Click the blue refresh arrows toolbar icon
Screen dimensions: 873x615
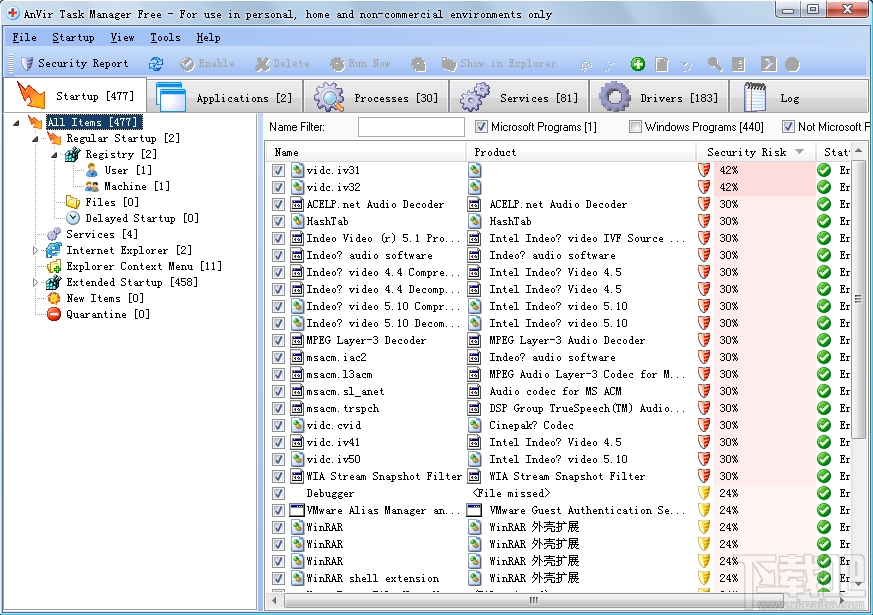click(x=156, y=64)
